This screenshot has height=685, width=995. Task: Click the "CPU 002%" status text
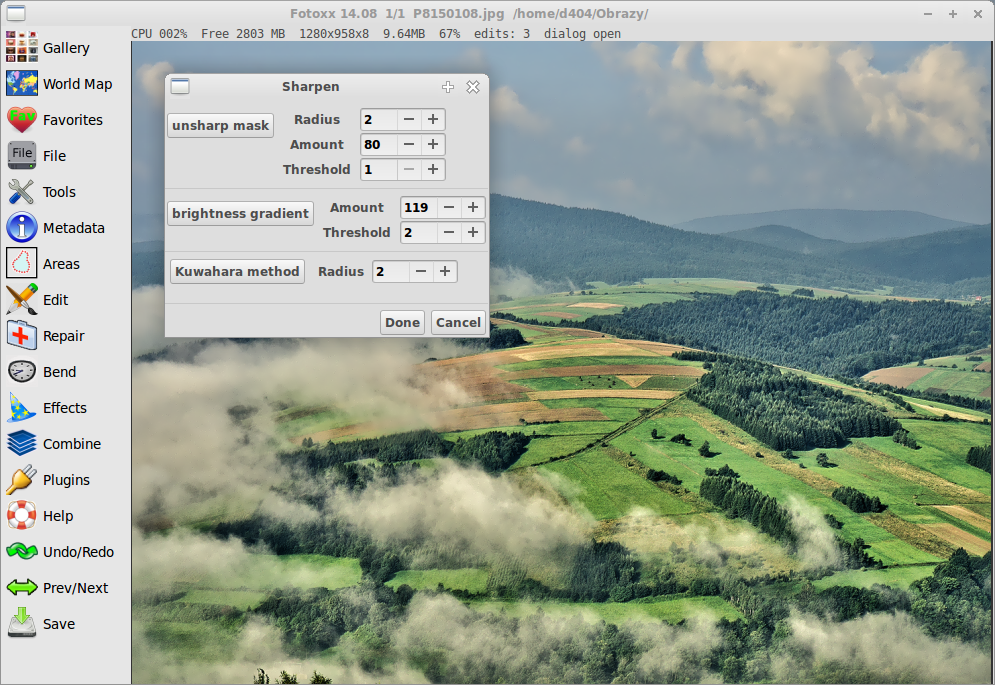click(x=159, y=34)
